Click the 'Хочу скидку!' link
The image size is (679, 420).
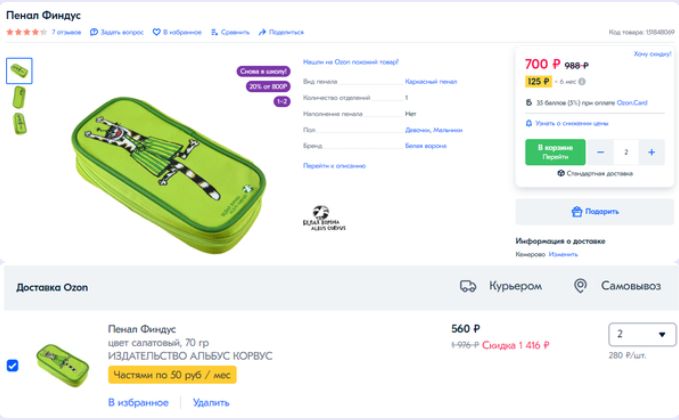click(x=652, y=53)
